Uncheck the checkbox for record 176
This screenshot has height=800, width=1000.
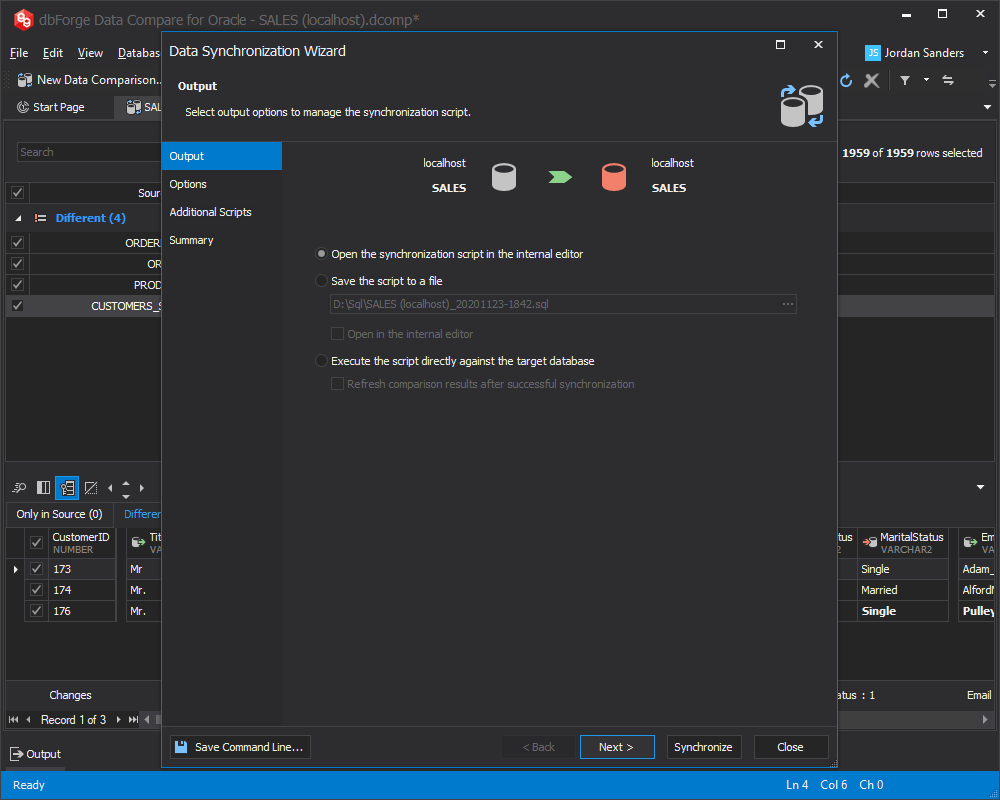point(36,611)
